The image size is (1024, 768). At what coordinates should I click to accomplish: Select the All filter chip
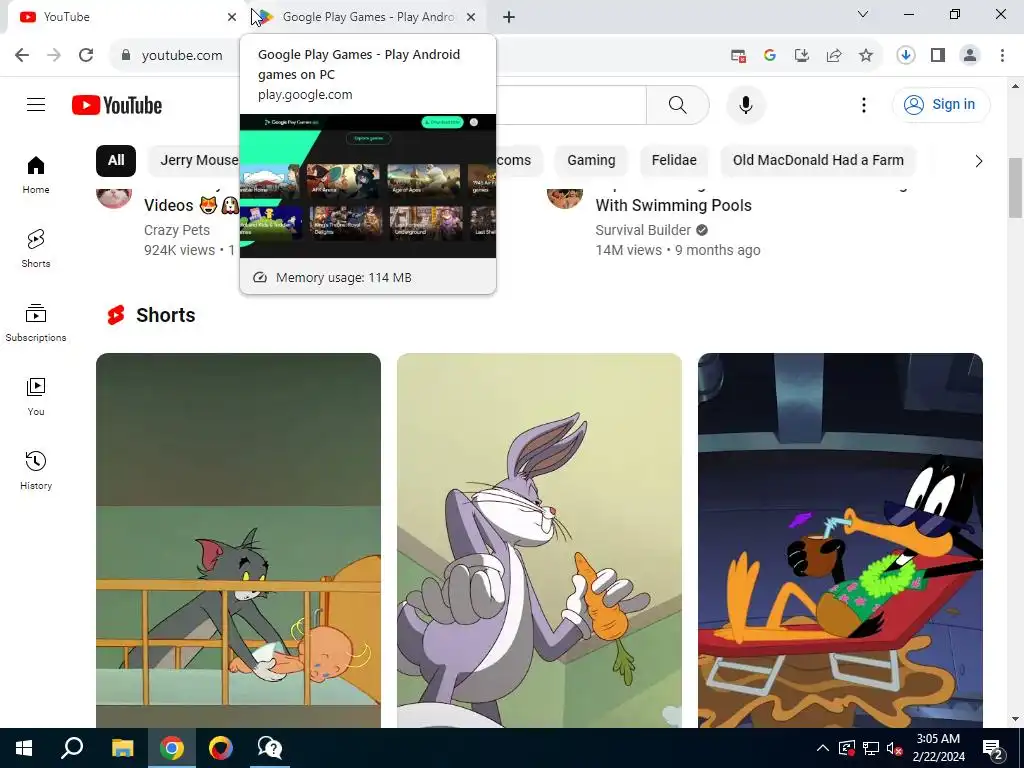click(x=116, y=161)
